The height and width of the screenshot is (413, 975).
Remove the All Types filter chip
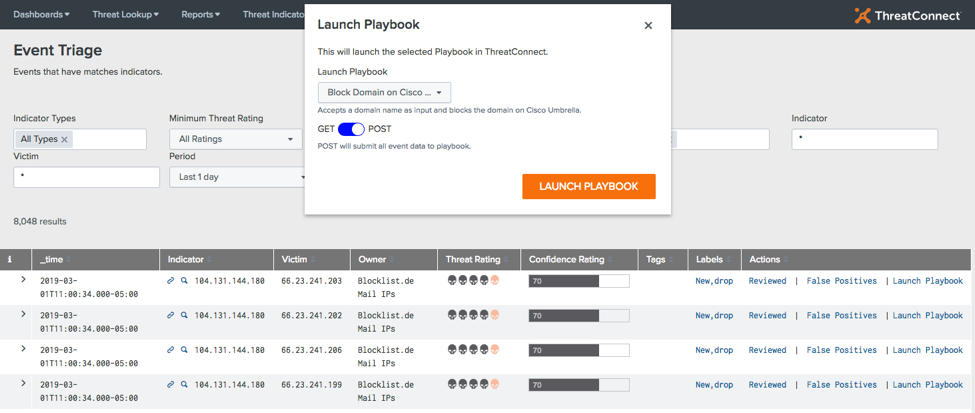click(x=64, y=139)
